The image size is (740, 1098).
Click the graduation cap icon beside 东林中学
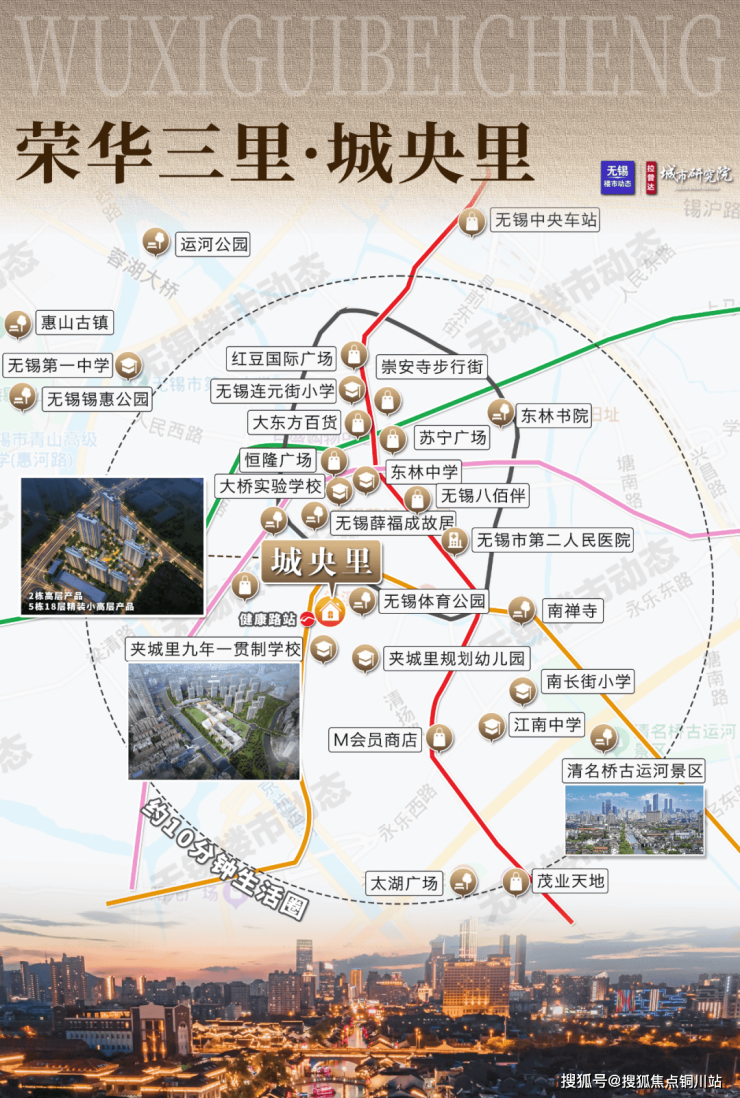click(365, 480)
